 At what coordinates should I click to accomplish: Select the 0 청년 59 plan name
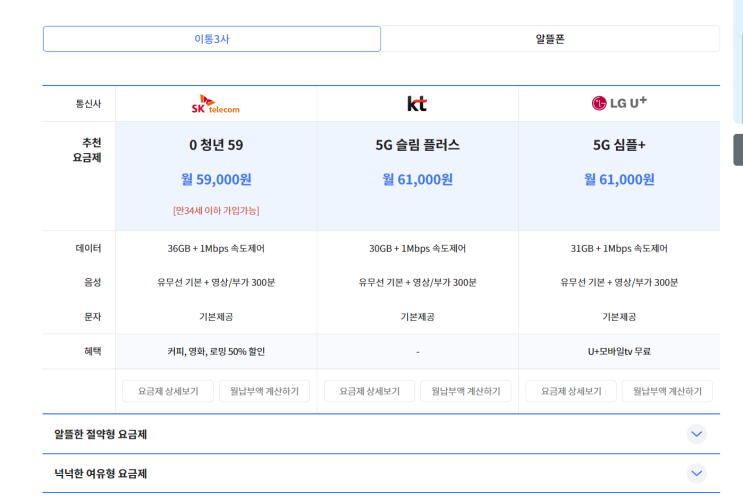216,145
